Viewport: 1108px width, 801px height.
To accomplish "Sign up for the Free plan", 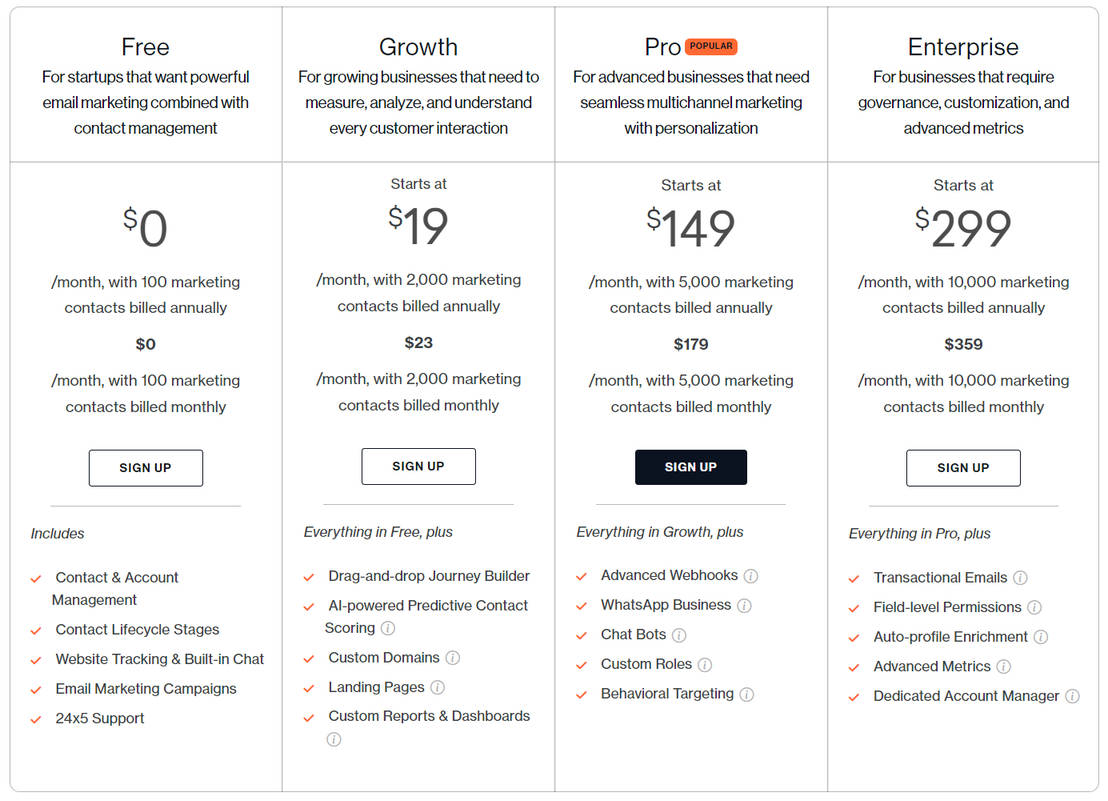I will (145, 468).
